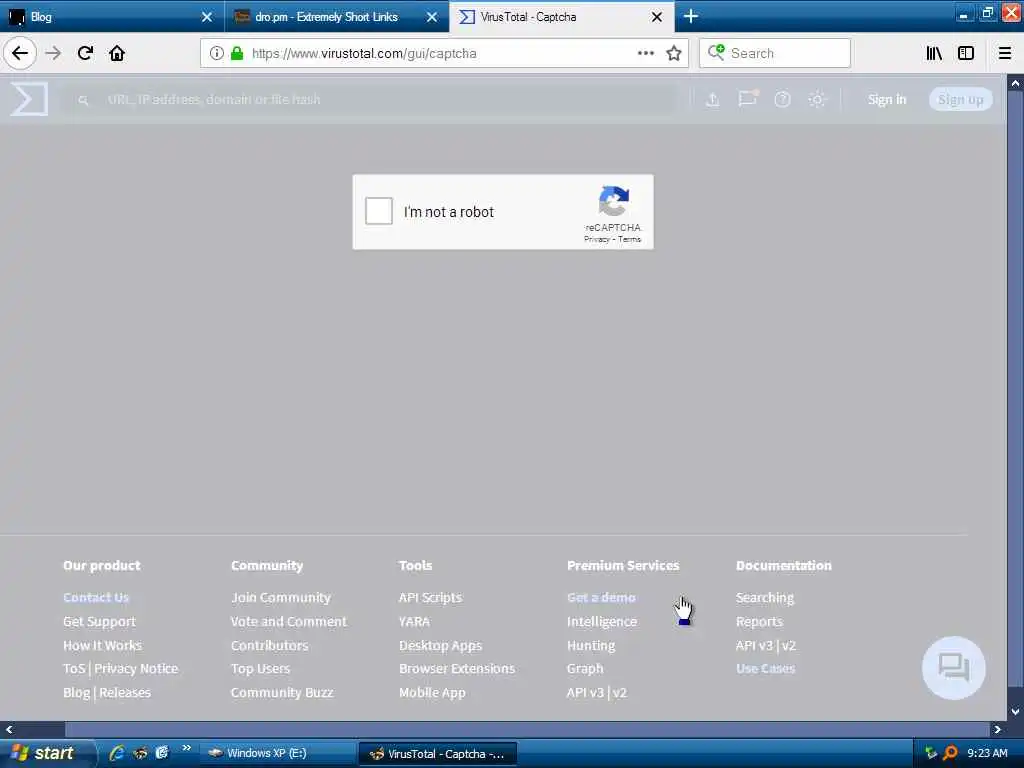Open API Scripts link
The height and width of the screenshot is (768, 1024).
tap(430, 597)
